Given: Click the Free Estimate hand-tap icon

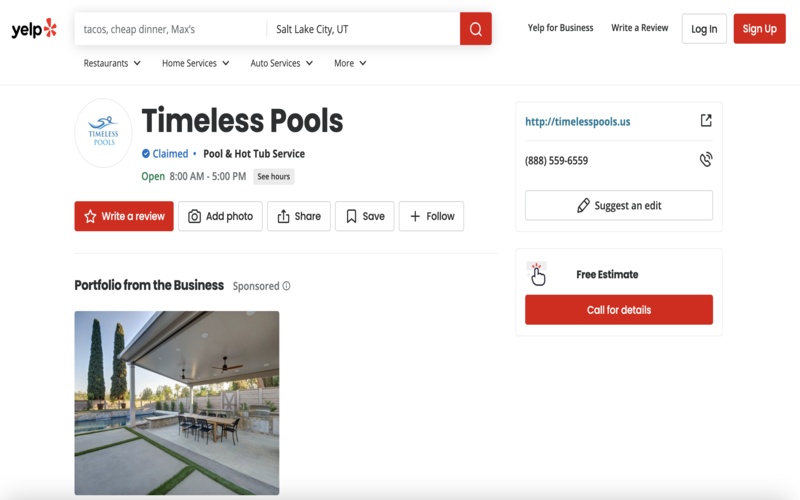Looking at the screenshot, I should coord(537,274).
